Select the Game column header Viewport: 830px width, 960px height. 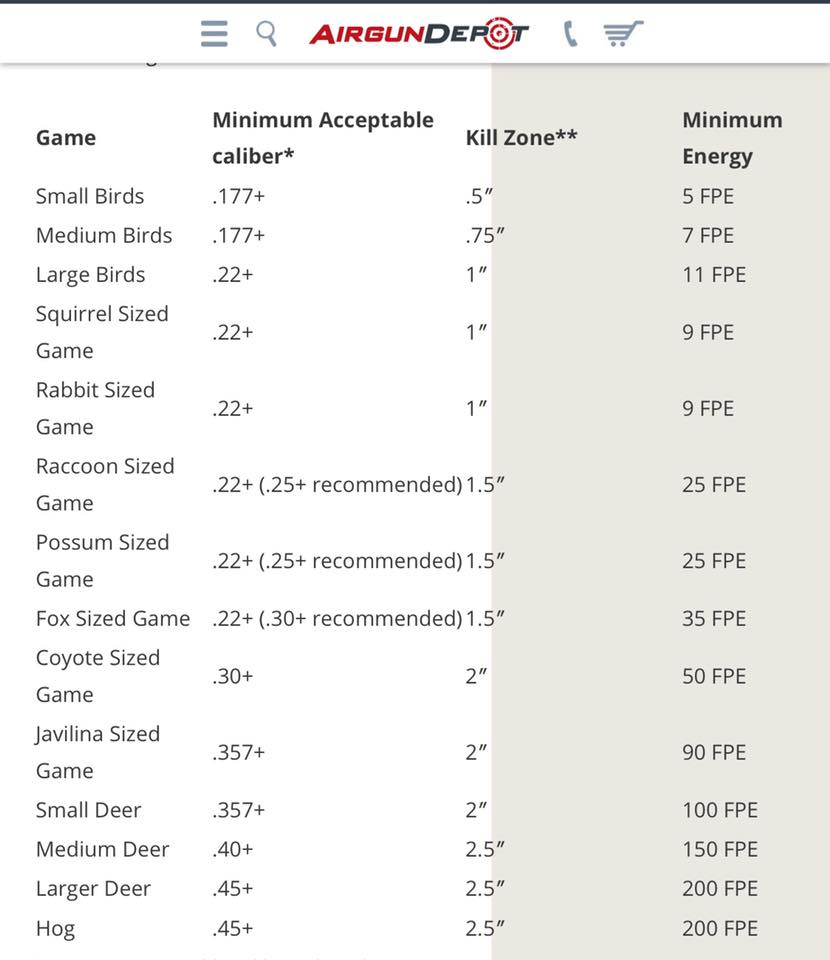tap(66, 138)
